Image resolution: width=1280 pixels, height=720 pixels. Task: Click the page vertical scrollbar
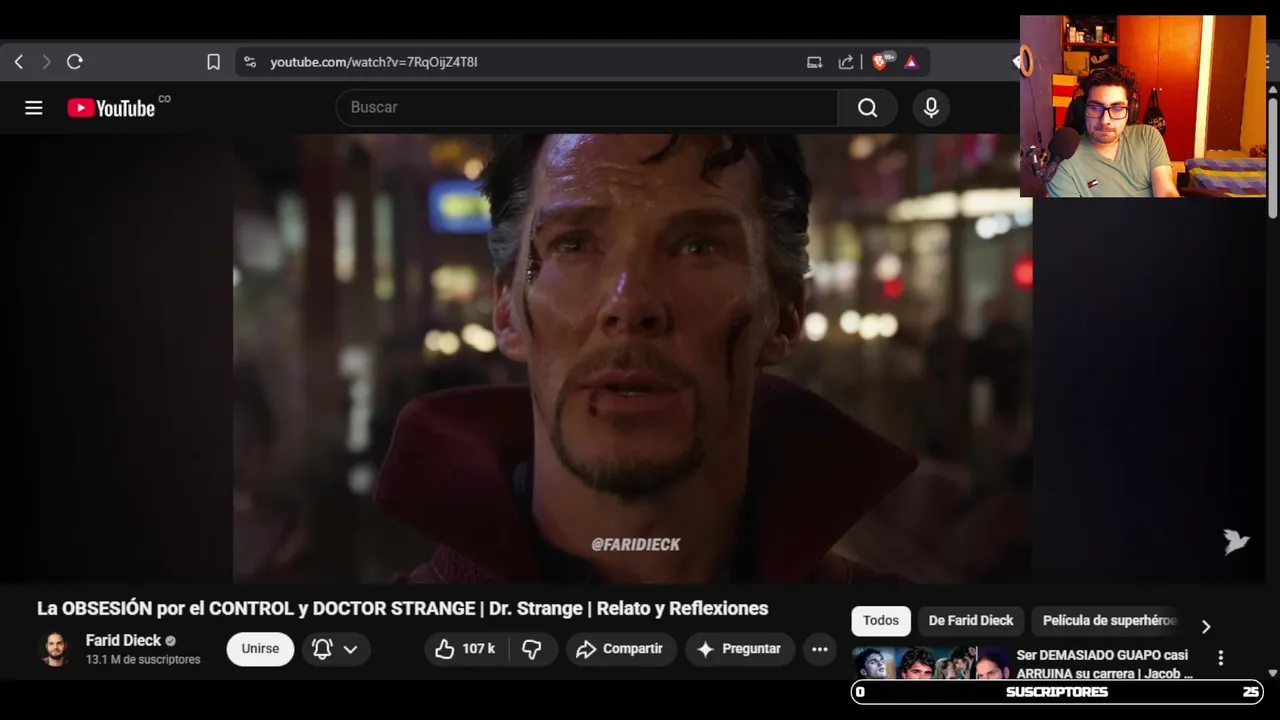click(x=1273, y=158)
